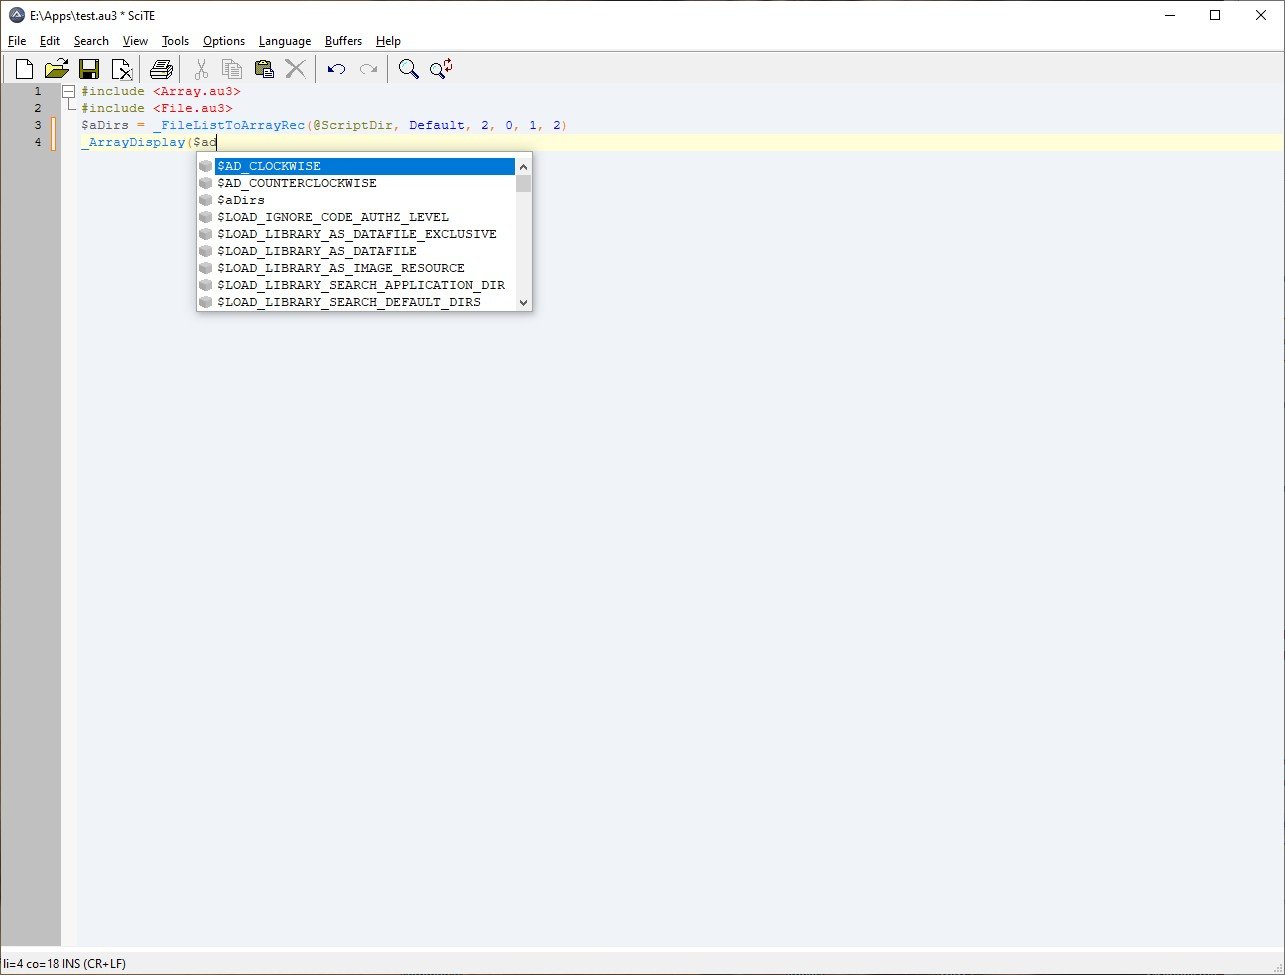The width and height of the screenshot is (1285, 975).
Task: Print the document using the printer icon
Action: coord(161,69)
